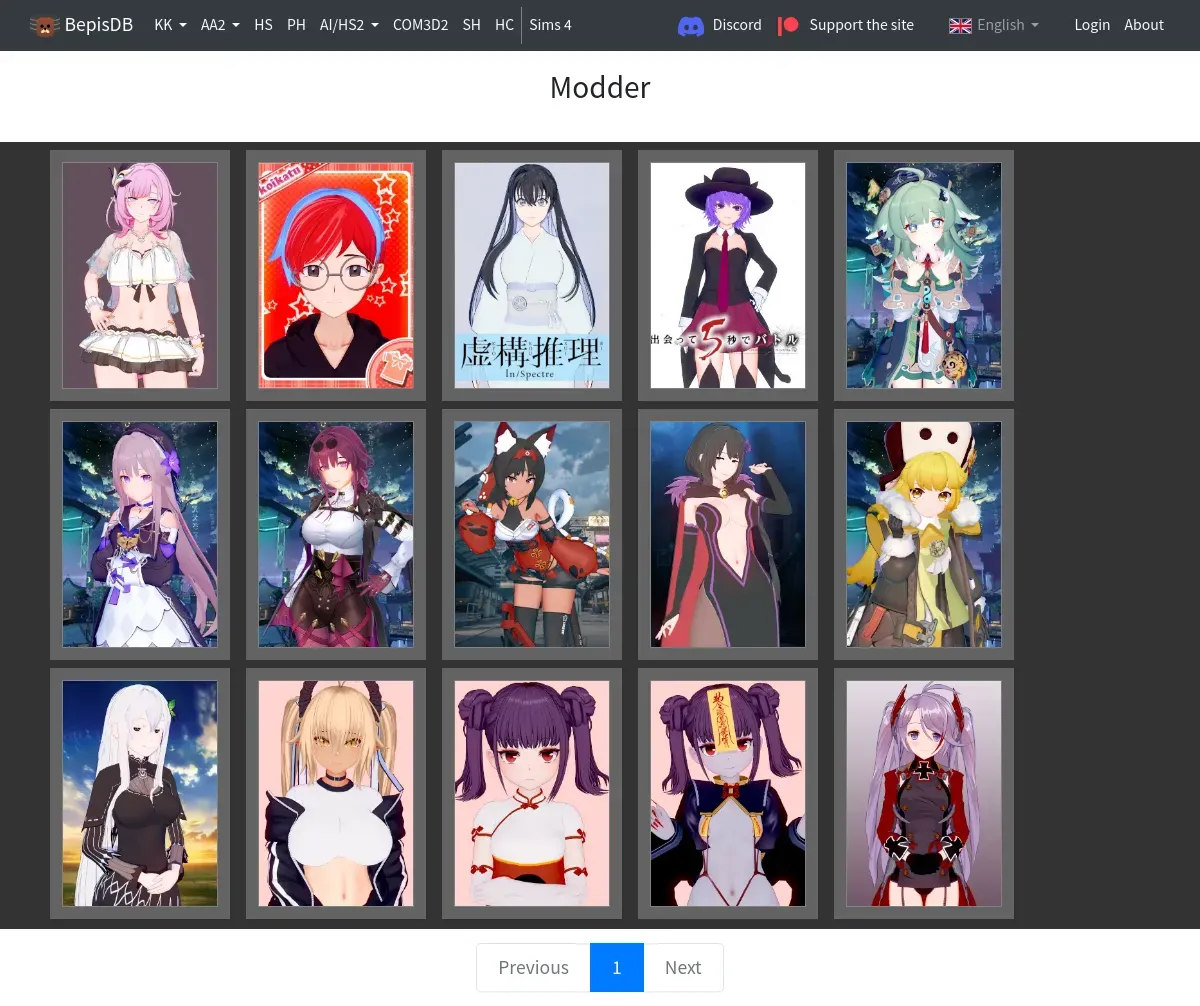Open the blonde twin-tail tanned girl card
The height and width of the screenshot is (1006, 1200).
(336, 793)
